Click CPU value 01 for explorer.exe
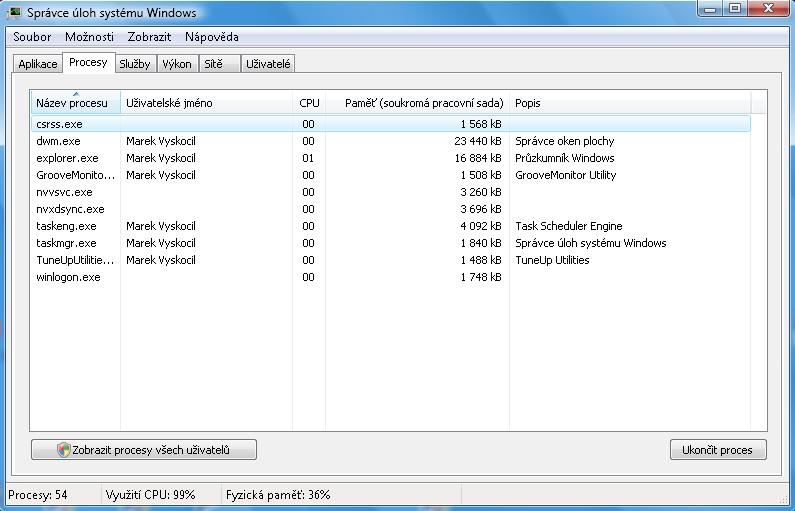795x511 pixels. [308, 158]
